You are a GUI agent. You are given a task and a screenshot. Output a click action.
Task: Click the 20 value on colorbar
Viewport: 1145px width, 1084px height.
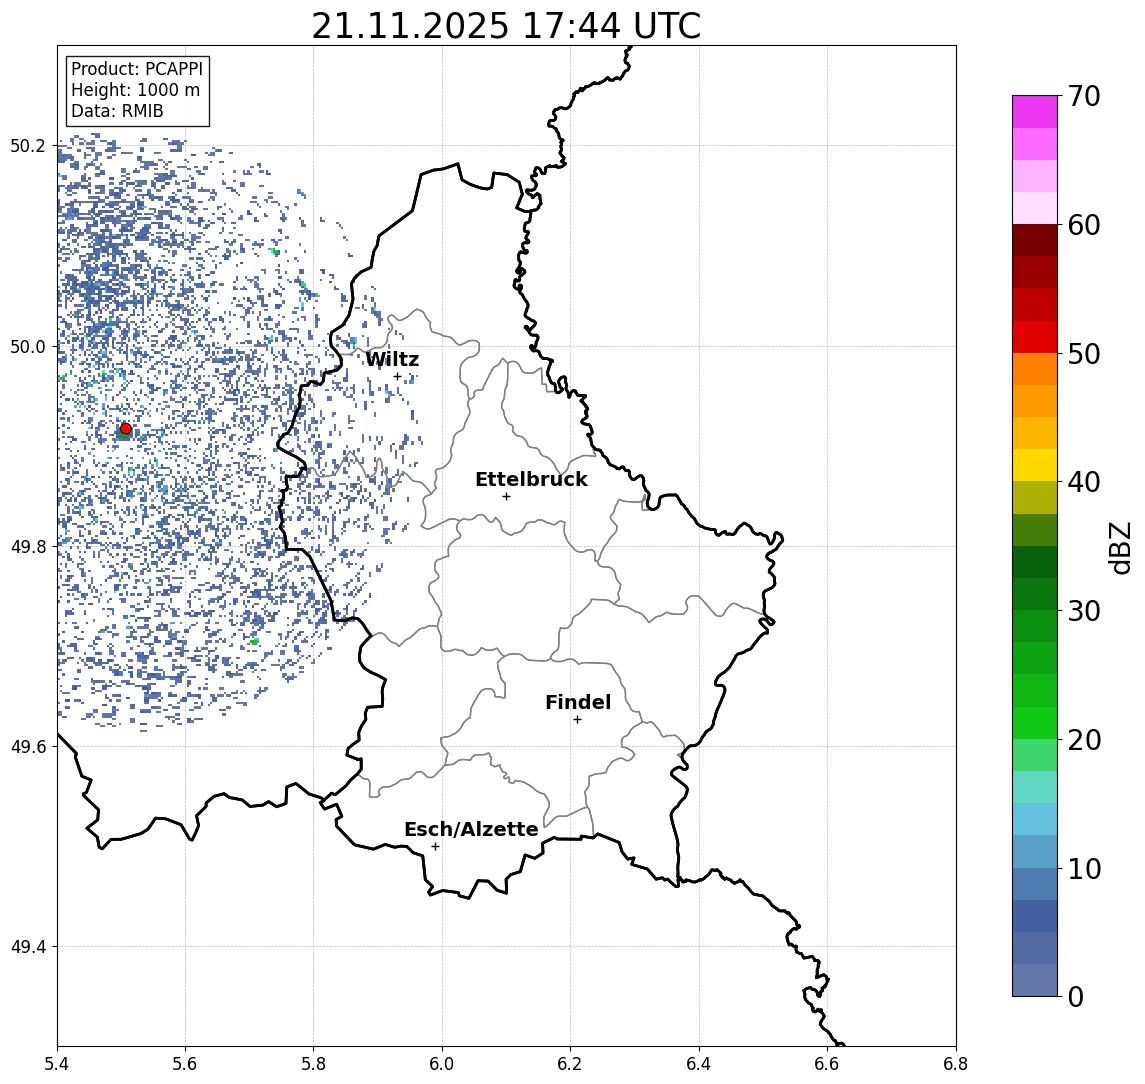click(1084, 739)
